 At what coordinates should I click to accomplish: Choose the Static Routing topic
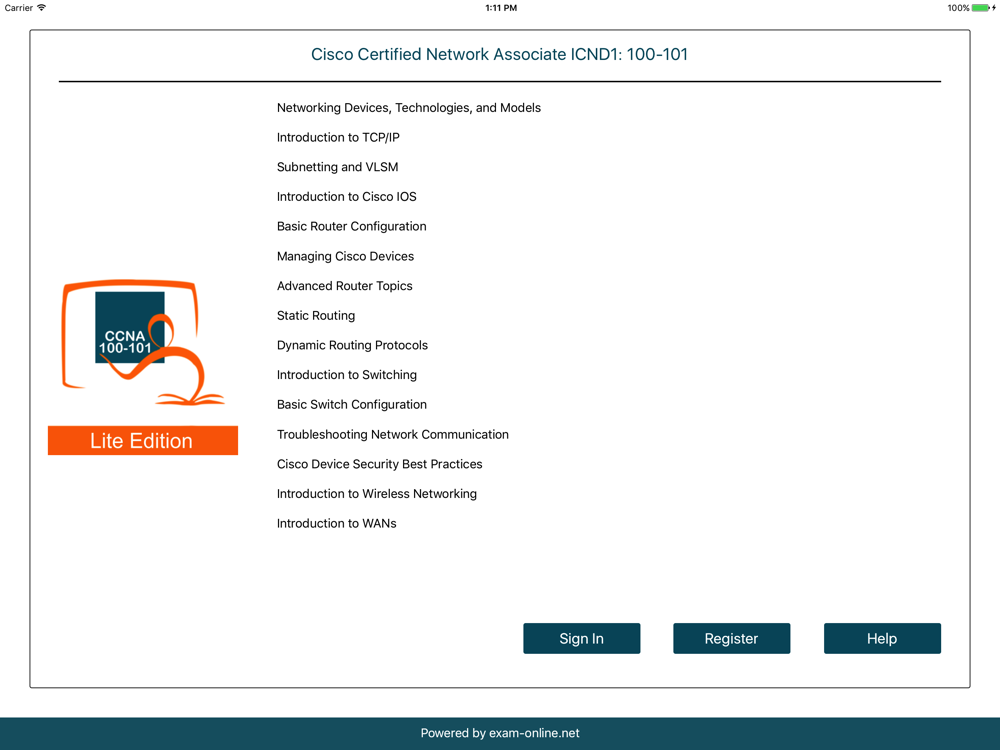pos(316,316)
